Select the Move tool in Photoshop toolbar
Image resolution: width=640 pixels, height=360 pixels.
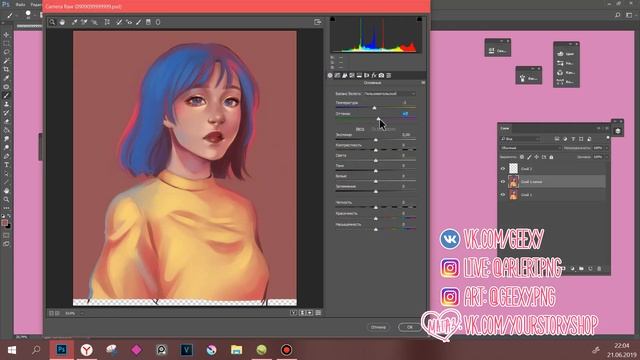pos(6,35)
